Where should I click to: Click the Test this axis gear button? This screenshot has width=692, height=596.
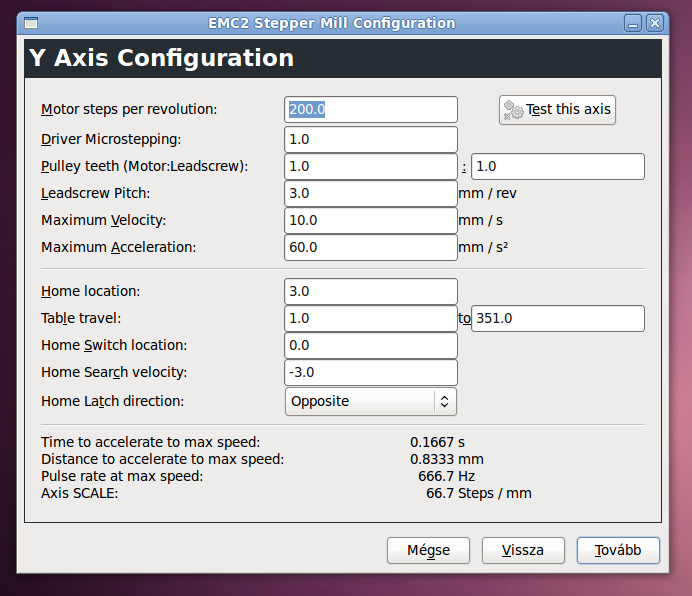tap(557, 110)
